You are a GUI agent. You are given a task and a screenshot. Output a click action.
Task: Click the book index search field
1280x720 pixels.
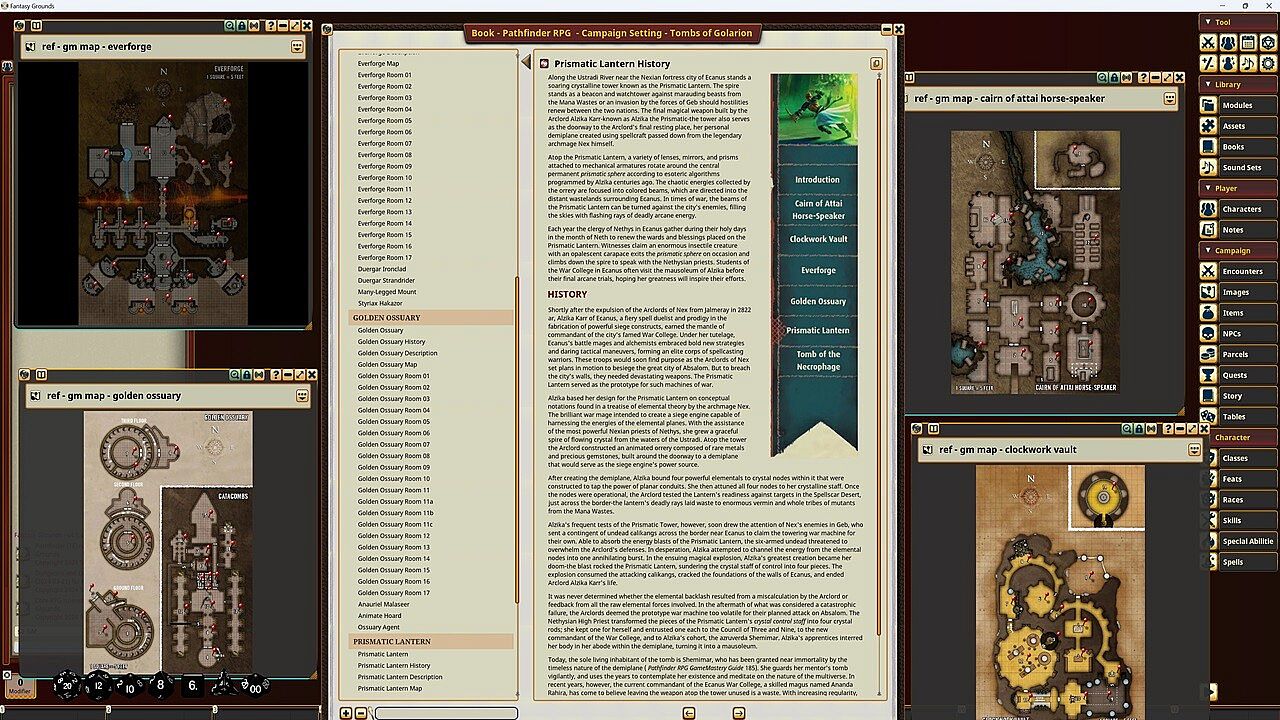(x=445, y=713)
